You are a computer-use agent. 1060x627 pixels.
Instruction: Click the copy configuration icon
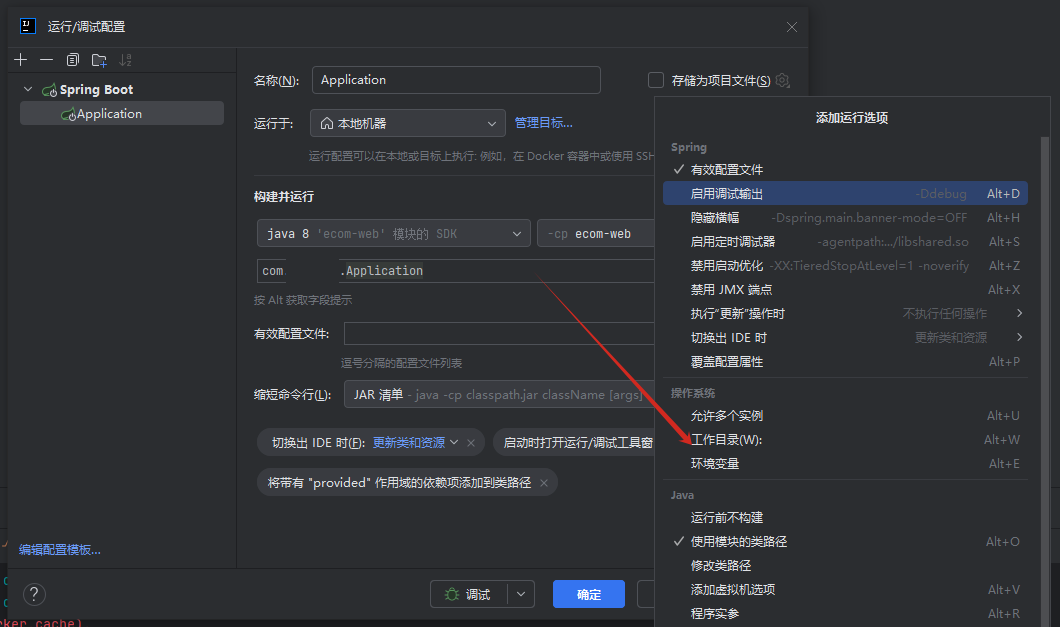73,60
